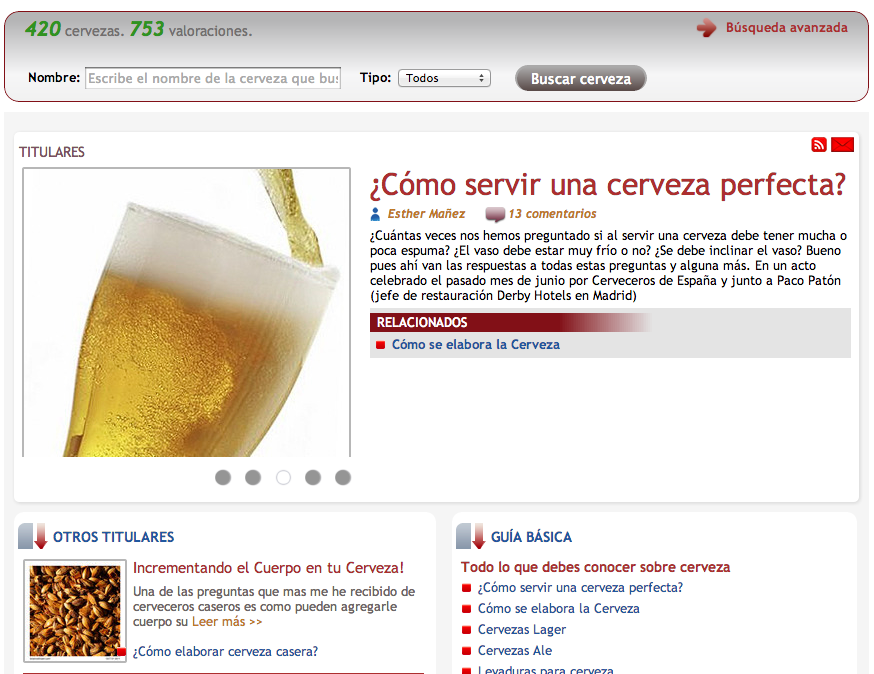
Task: Subscribe via the RSS feed icon
Action: click(x=819, y=144)
